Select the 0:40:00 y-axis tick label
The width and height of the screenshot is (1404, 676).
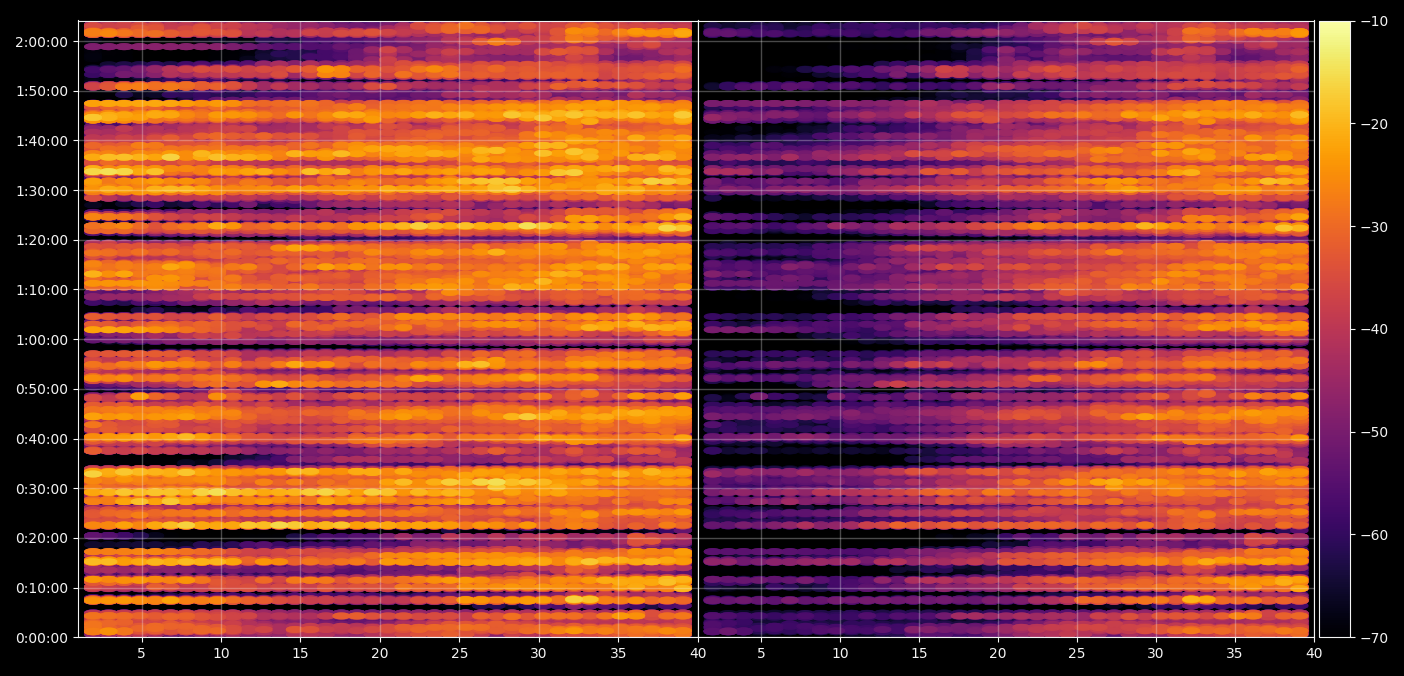(41, 439)
